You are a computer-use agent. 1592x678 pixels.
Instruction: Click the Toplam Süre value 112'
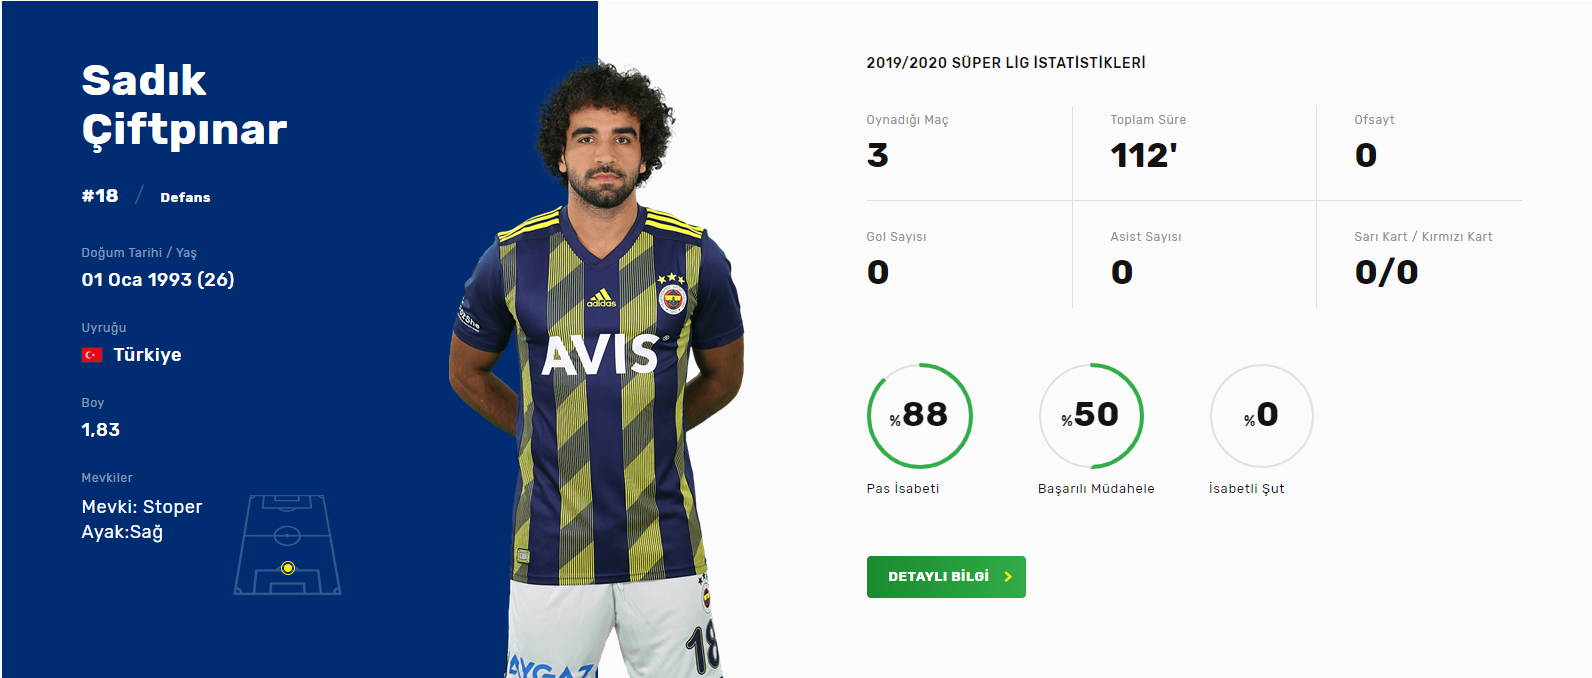1144,155
